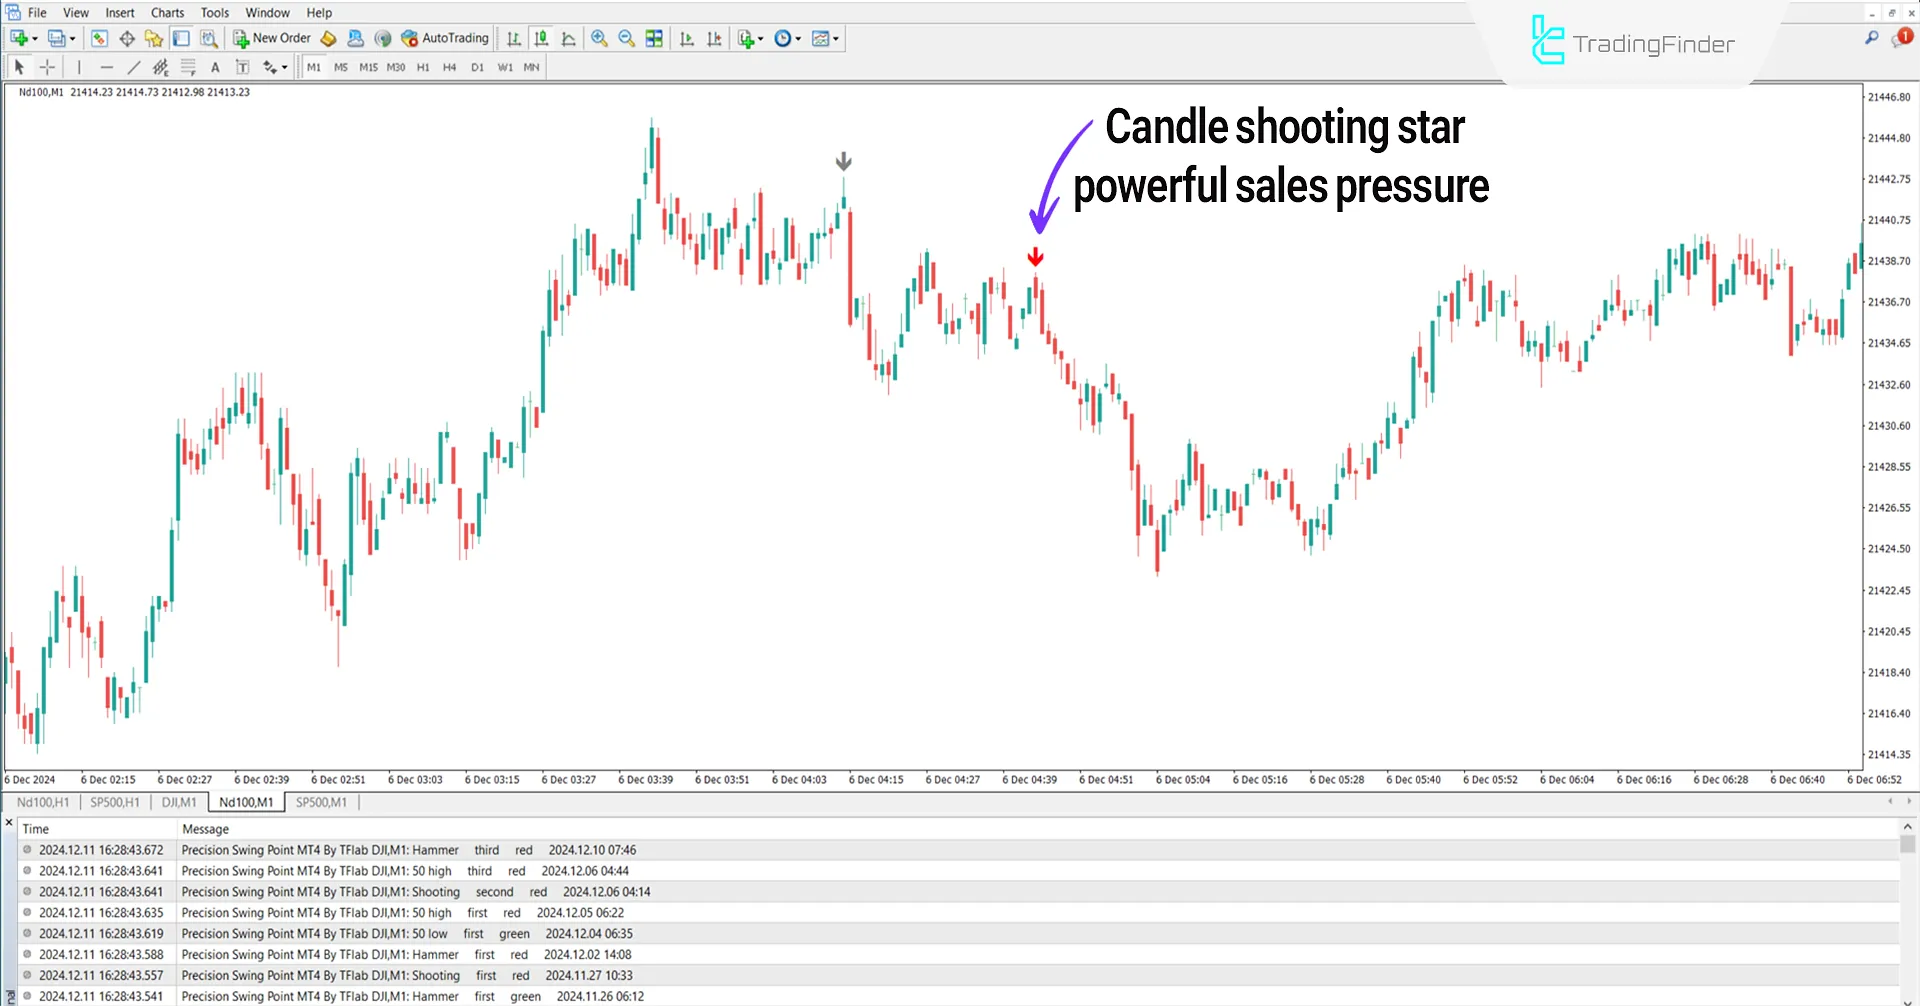1920x1006 pixels.
Task: Click the Zoom Out magnifier
Action: pos(627,38)
